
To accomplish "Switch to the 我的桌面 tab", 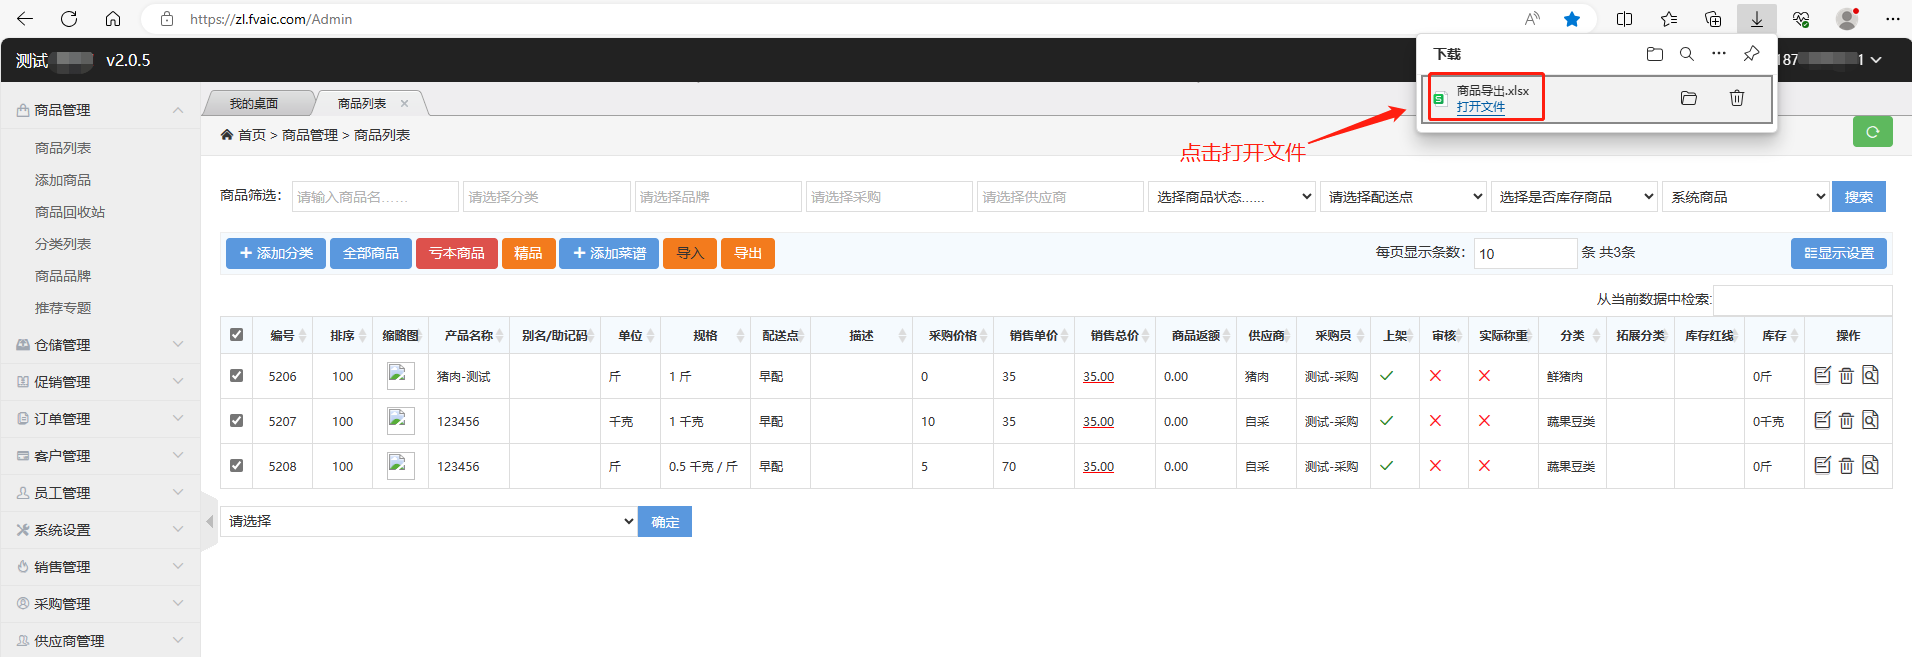I will [254, 104].
